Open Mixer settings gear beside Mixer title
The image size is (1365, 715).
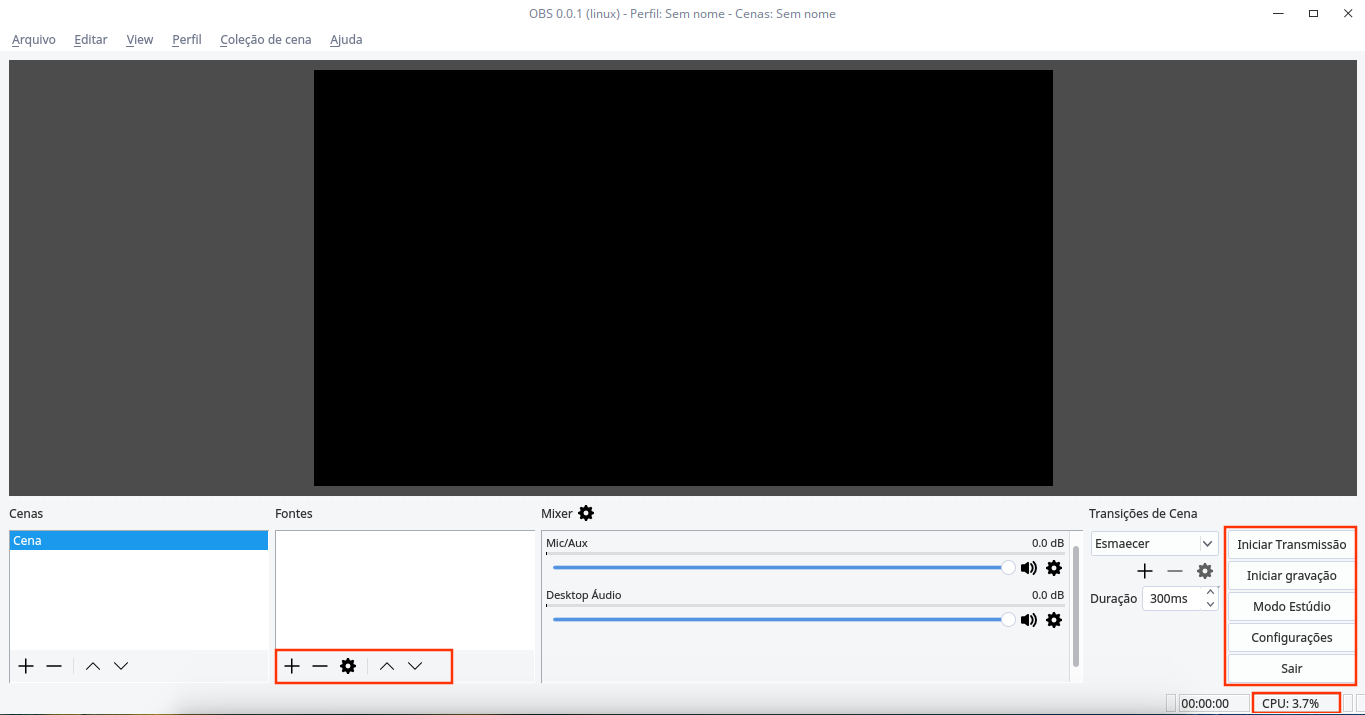586,513
